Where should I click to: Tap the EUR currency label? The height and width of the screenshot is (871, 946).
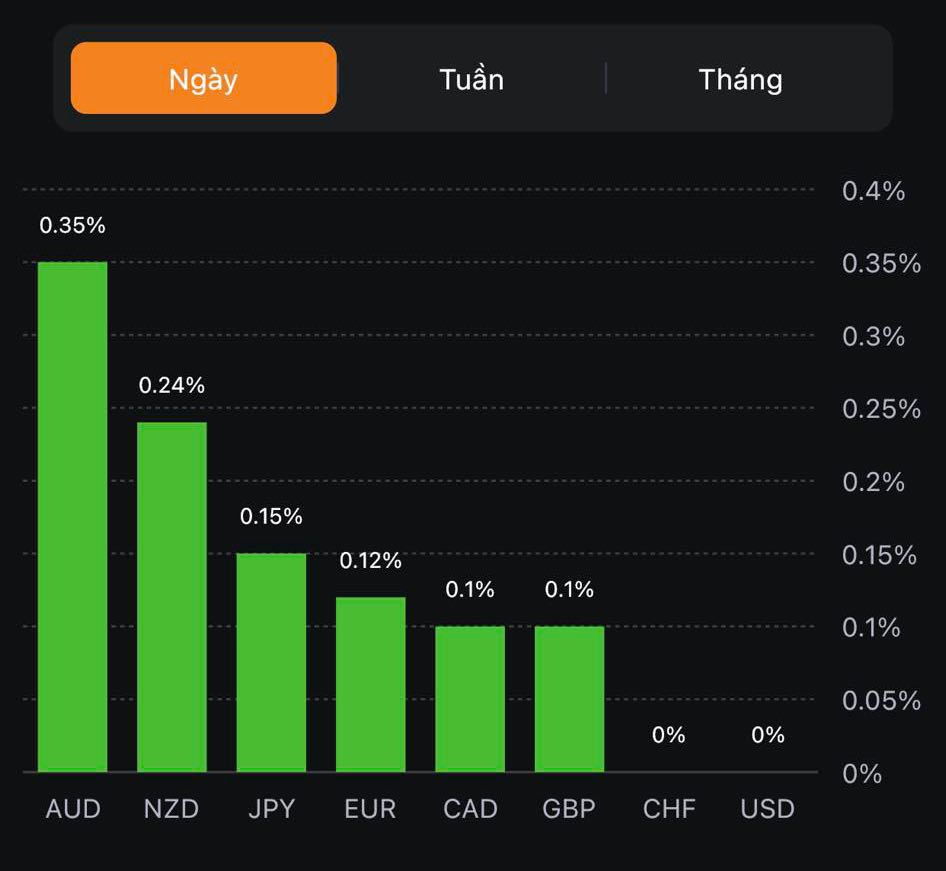coord(370,809)
